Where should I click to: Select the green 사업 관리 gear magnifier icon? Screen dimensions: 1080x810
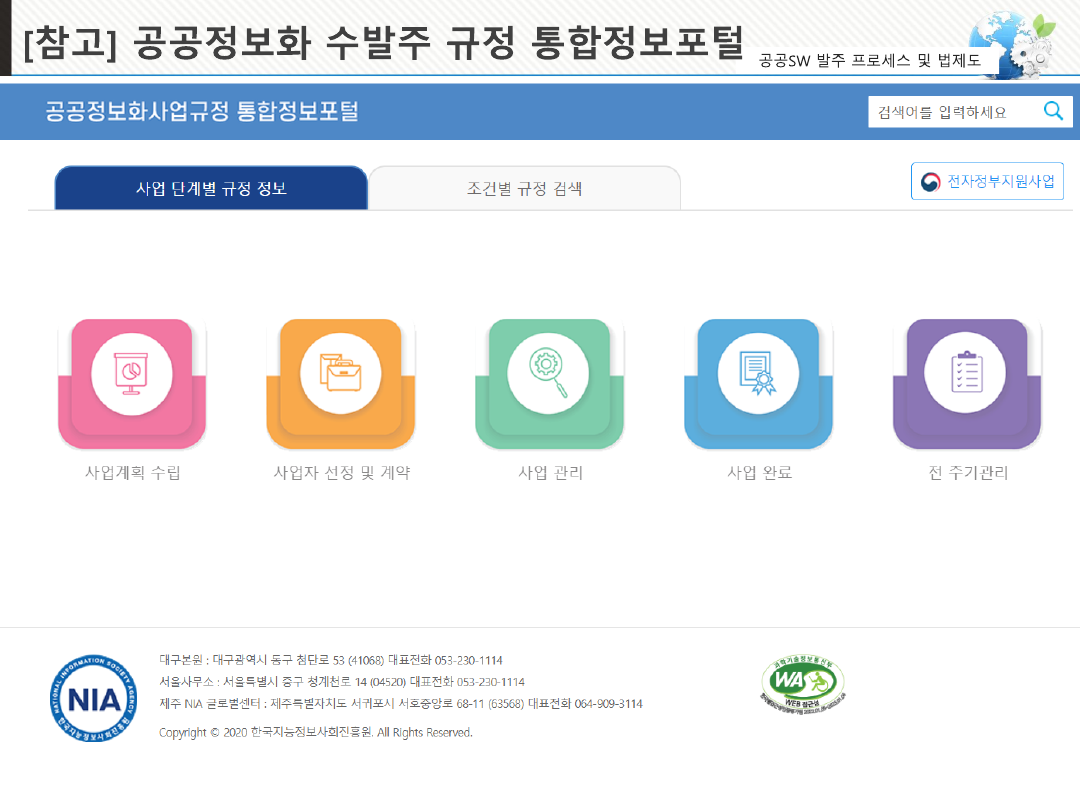click(549, 372)
